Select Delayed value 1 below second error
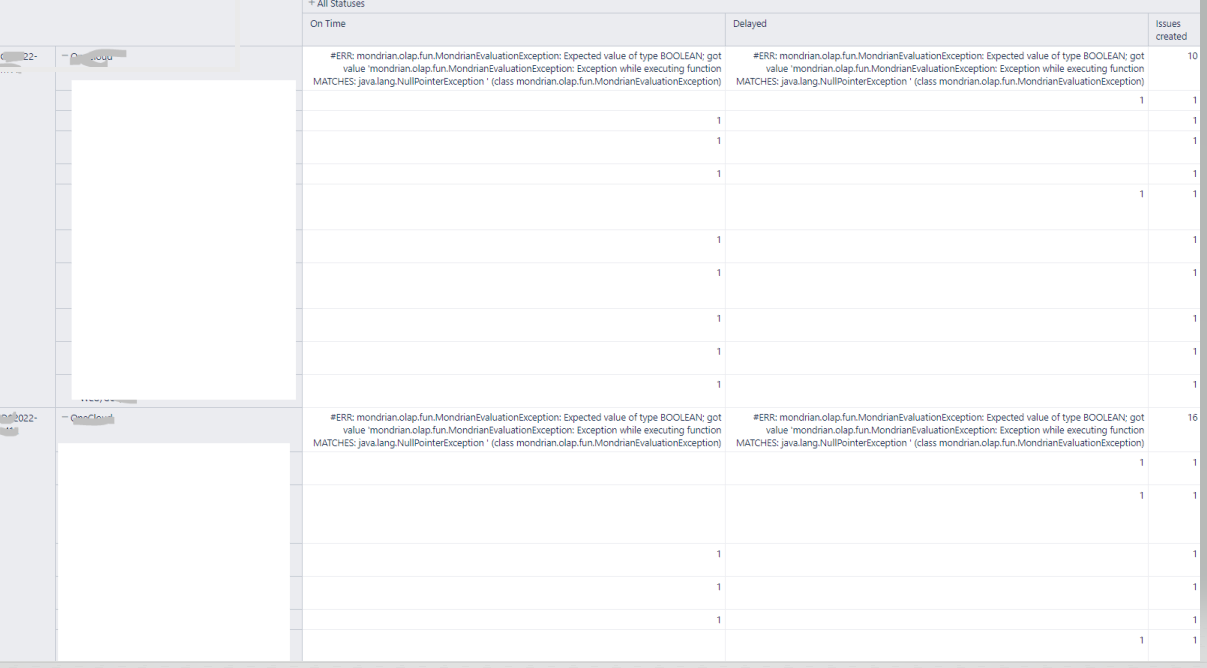 [937, 468]
